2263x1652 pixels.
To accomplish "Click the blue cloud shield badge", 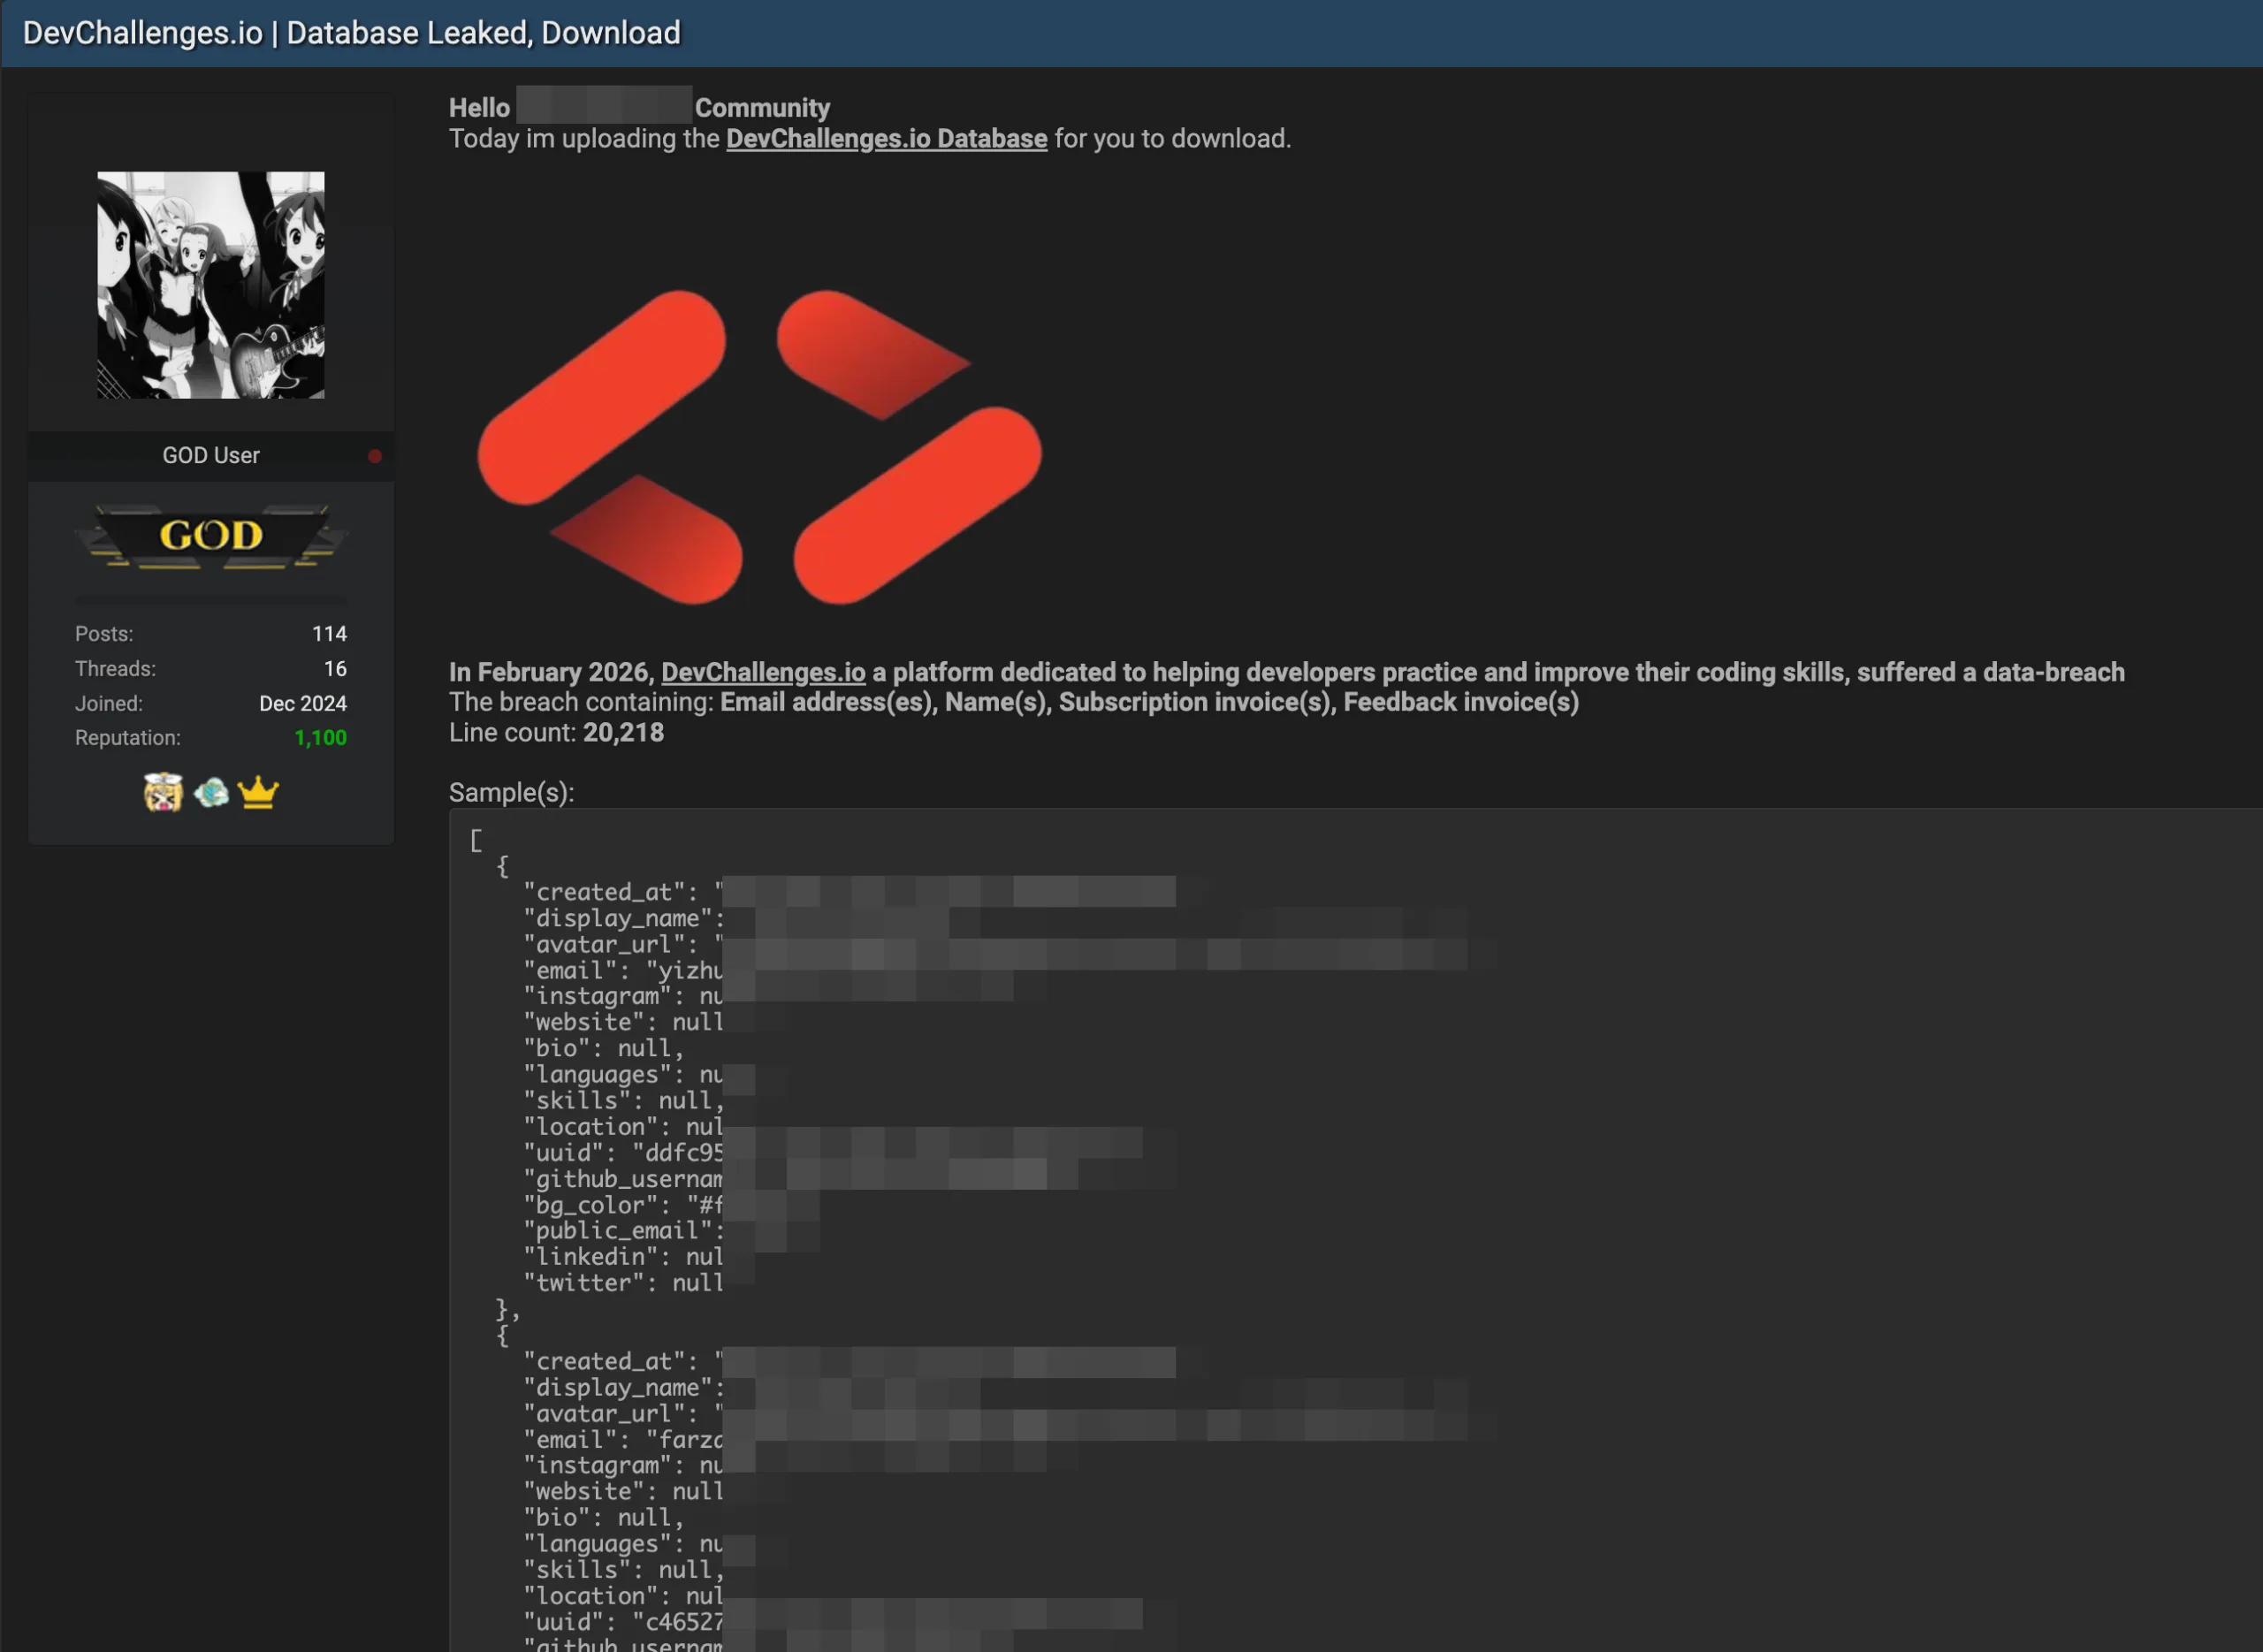I will click(211, 793).
